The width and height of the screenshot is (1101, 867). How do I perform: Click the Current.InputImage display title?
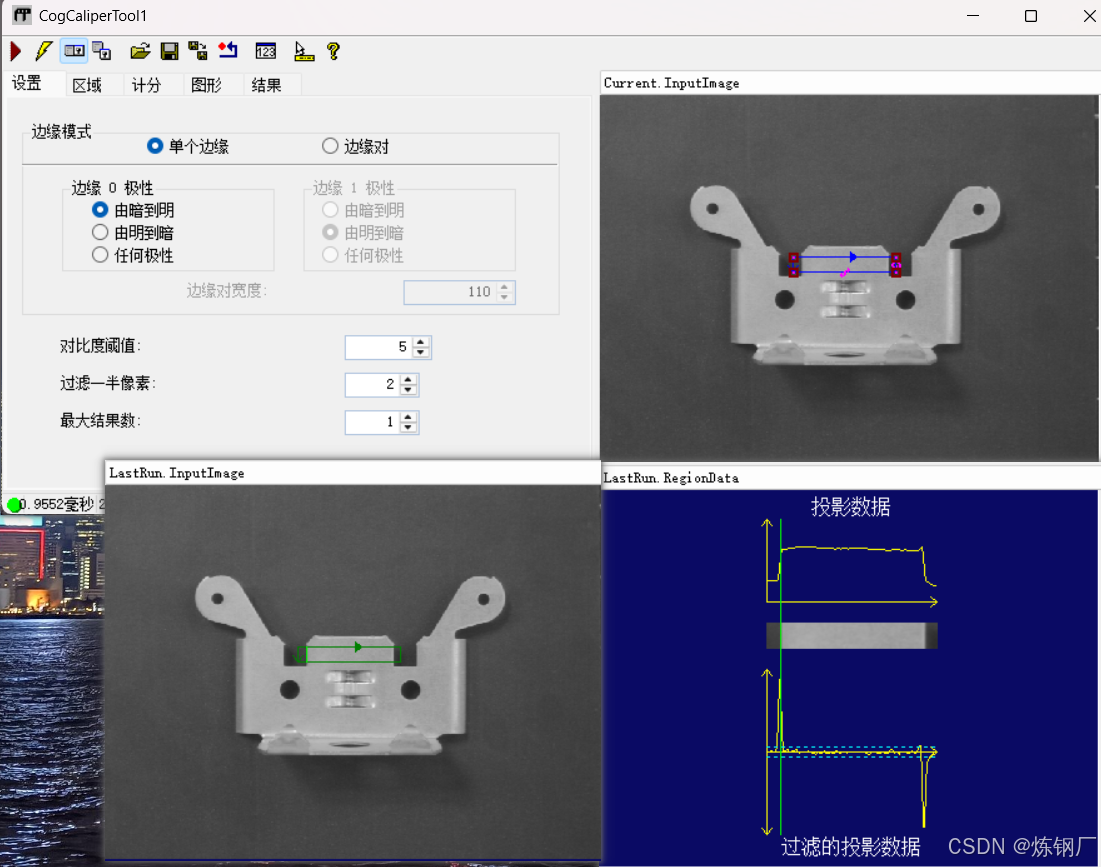coord(671,83)
